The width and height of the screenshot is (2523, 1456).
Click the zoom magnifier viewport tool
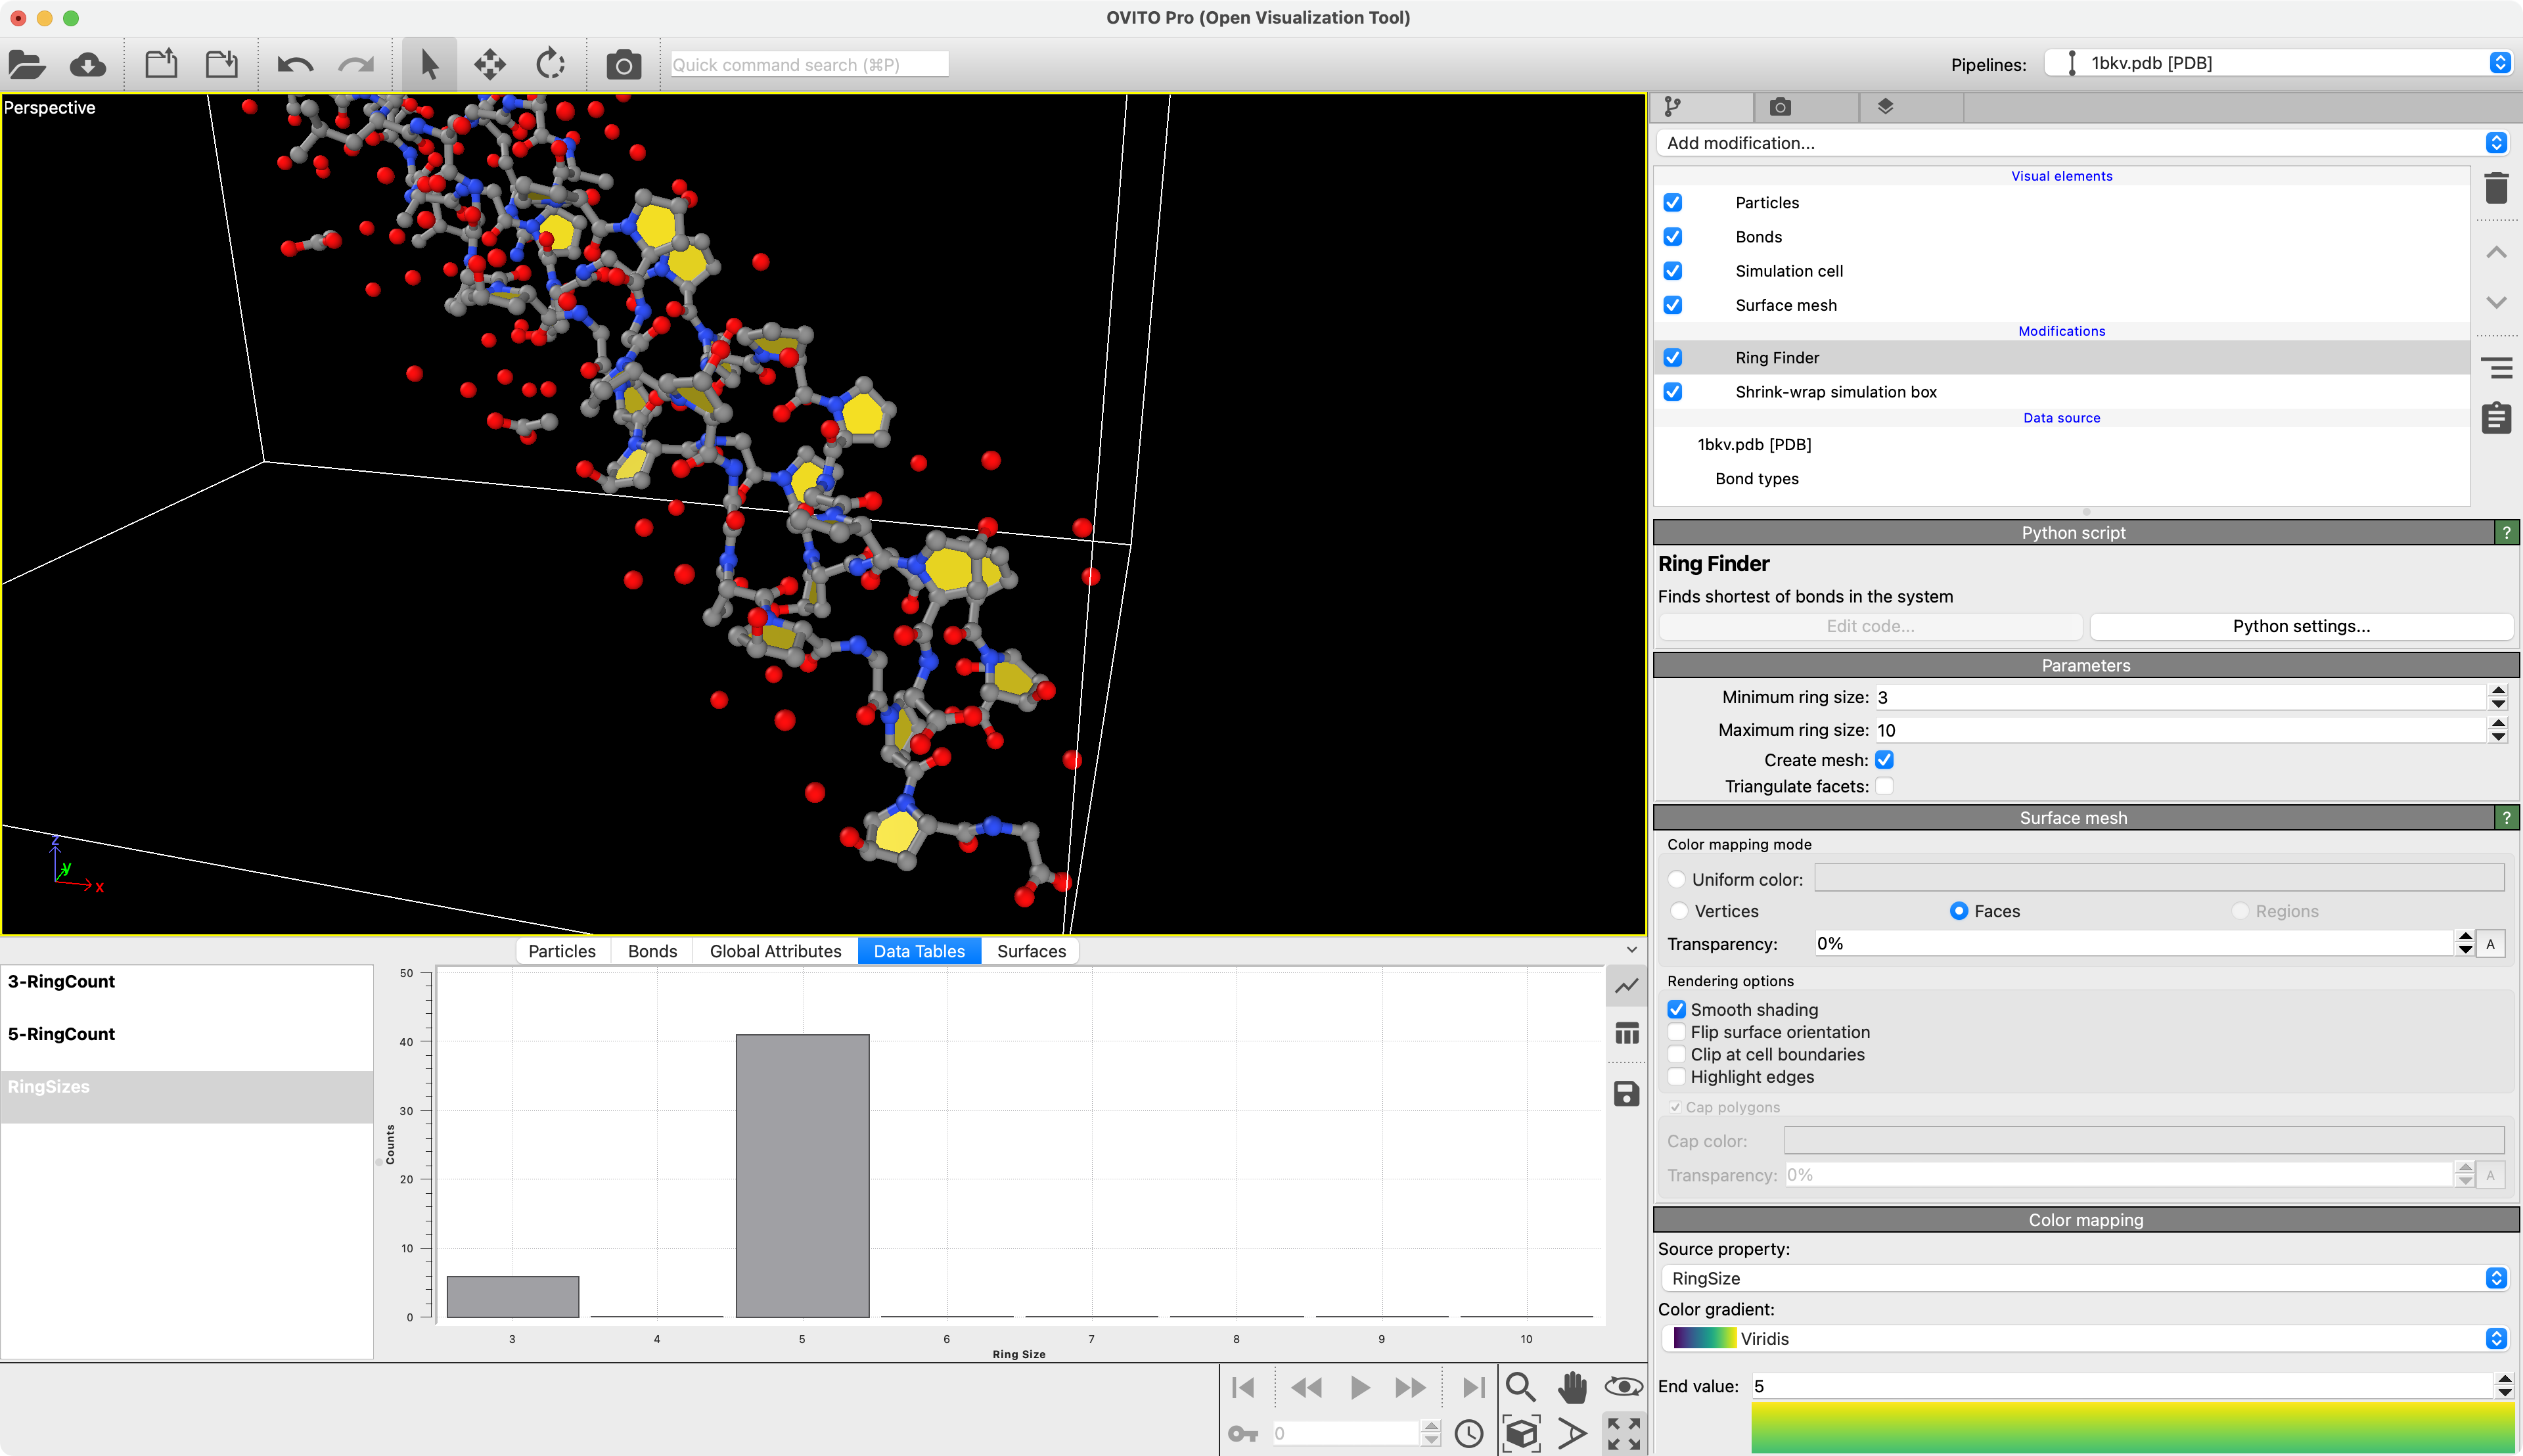[x=1520, y=1387]
